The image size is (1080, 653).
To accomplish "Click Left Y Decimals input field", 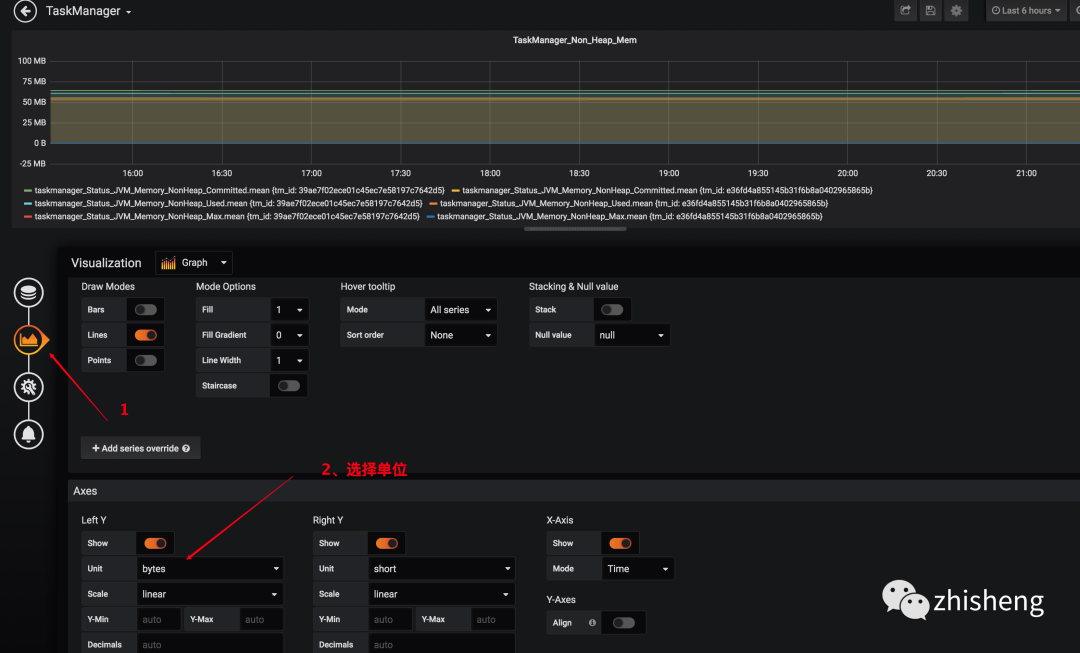I will [x=210, y=644].
